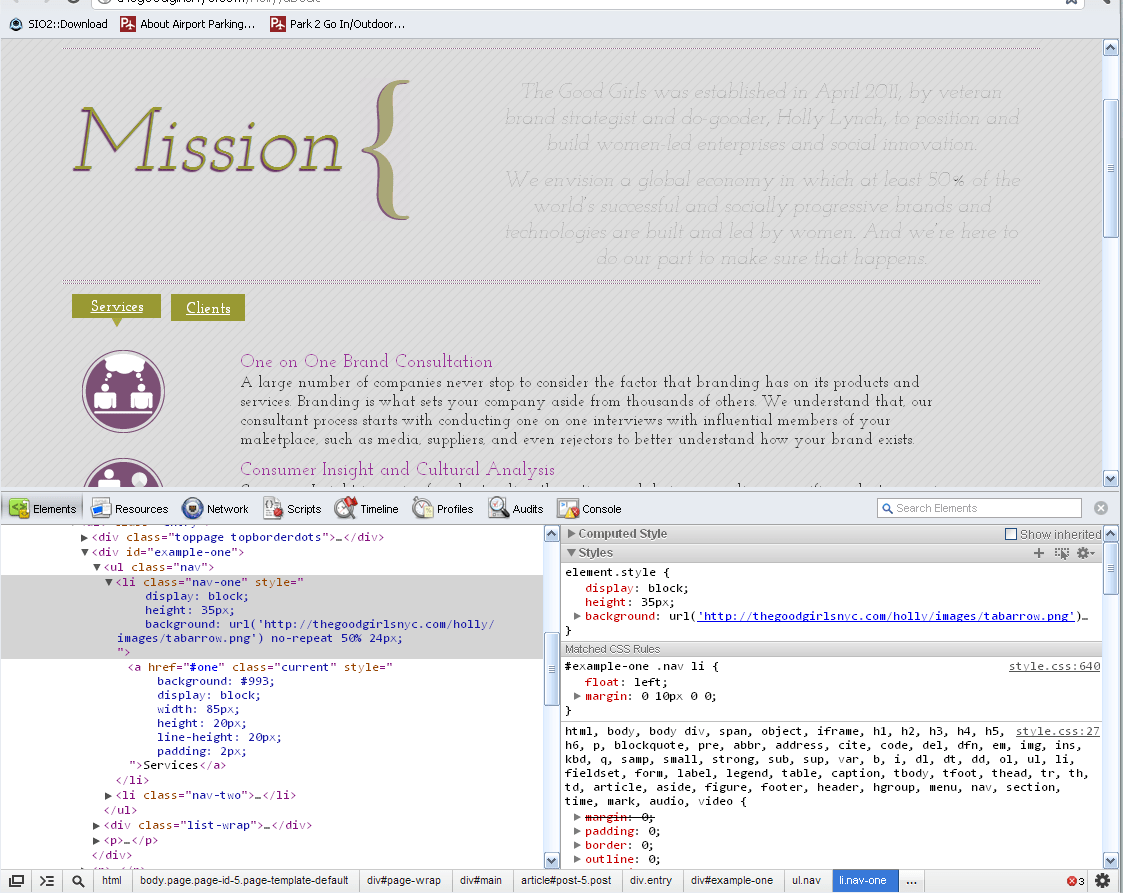Viewport: 1123px width, 893px height.
Task: Open style.css:640 source link
Action: (1054, 666)
